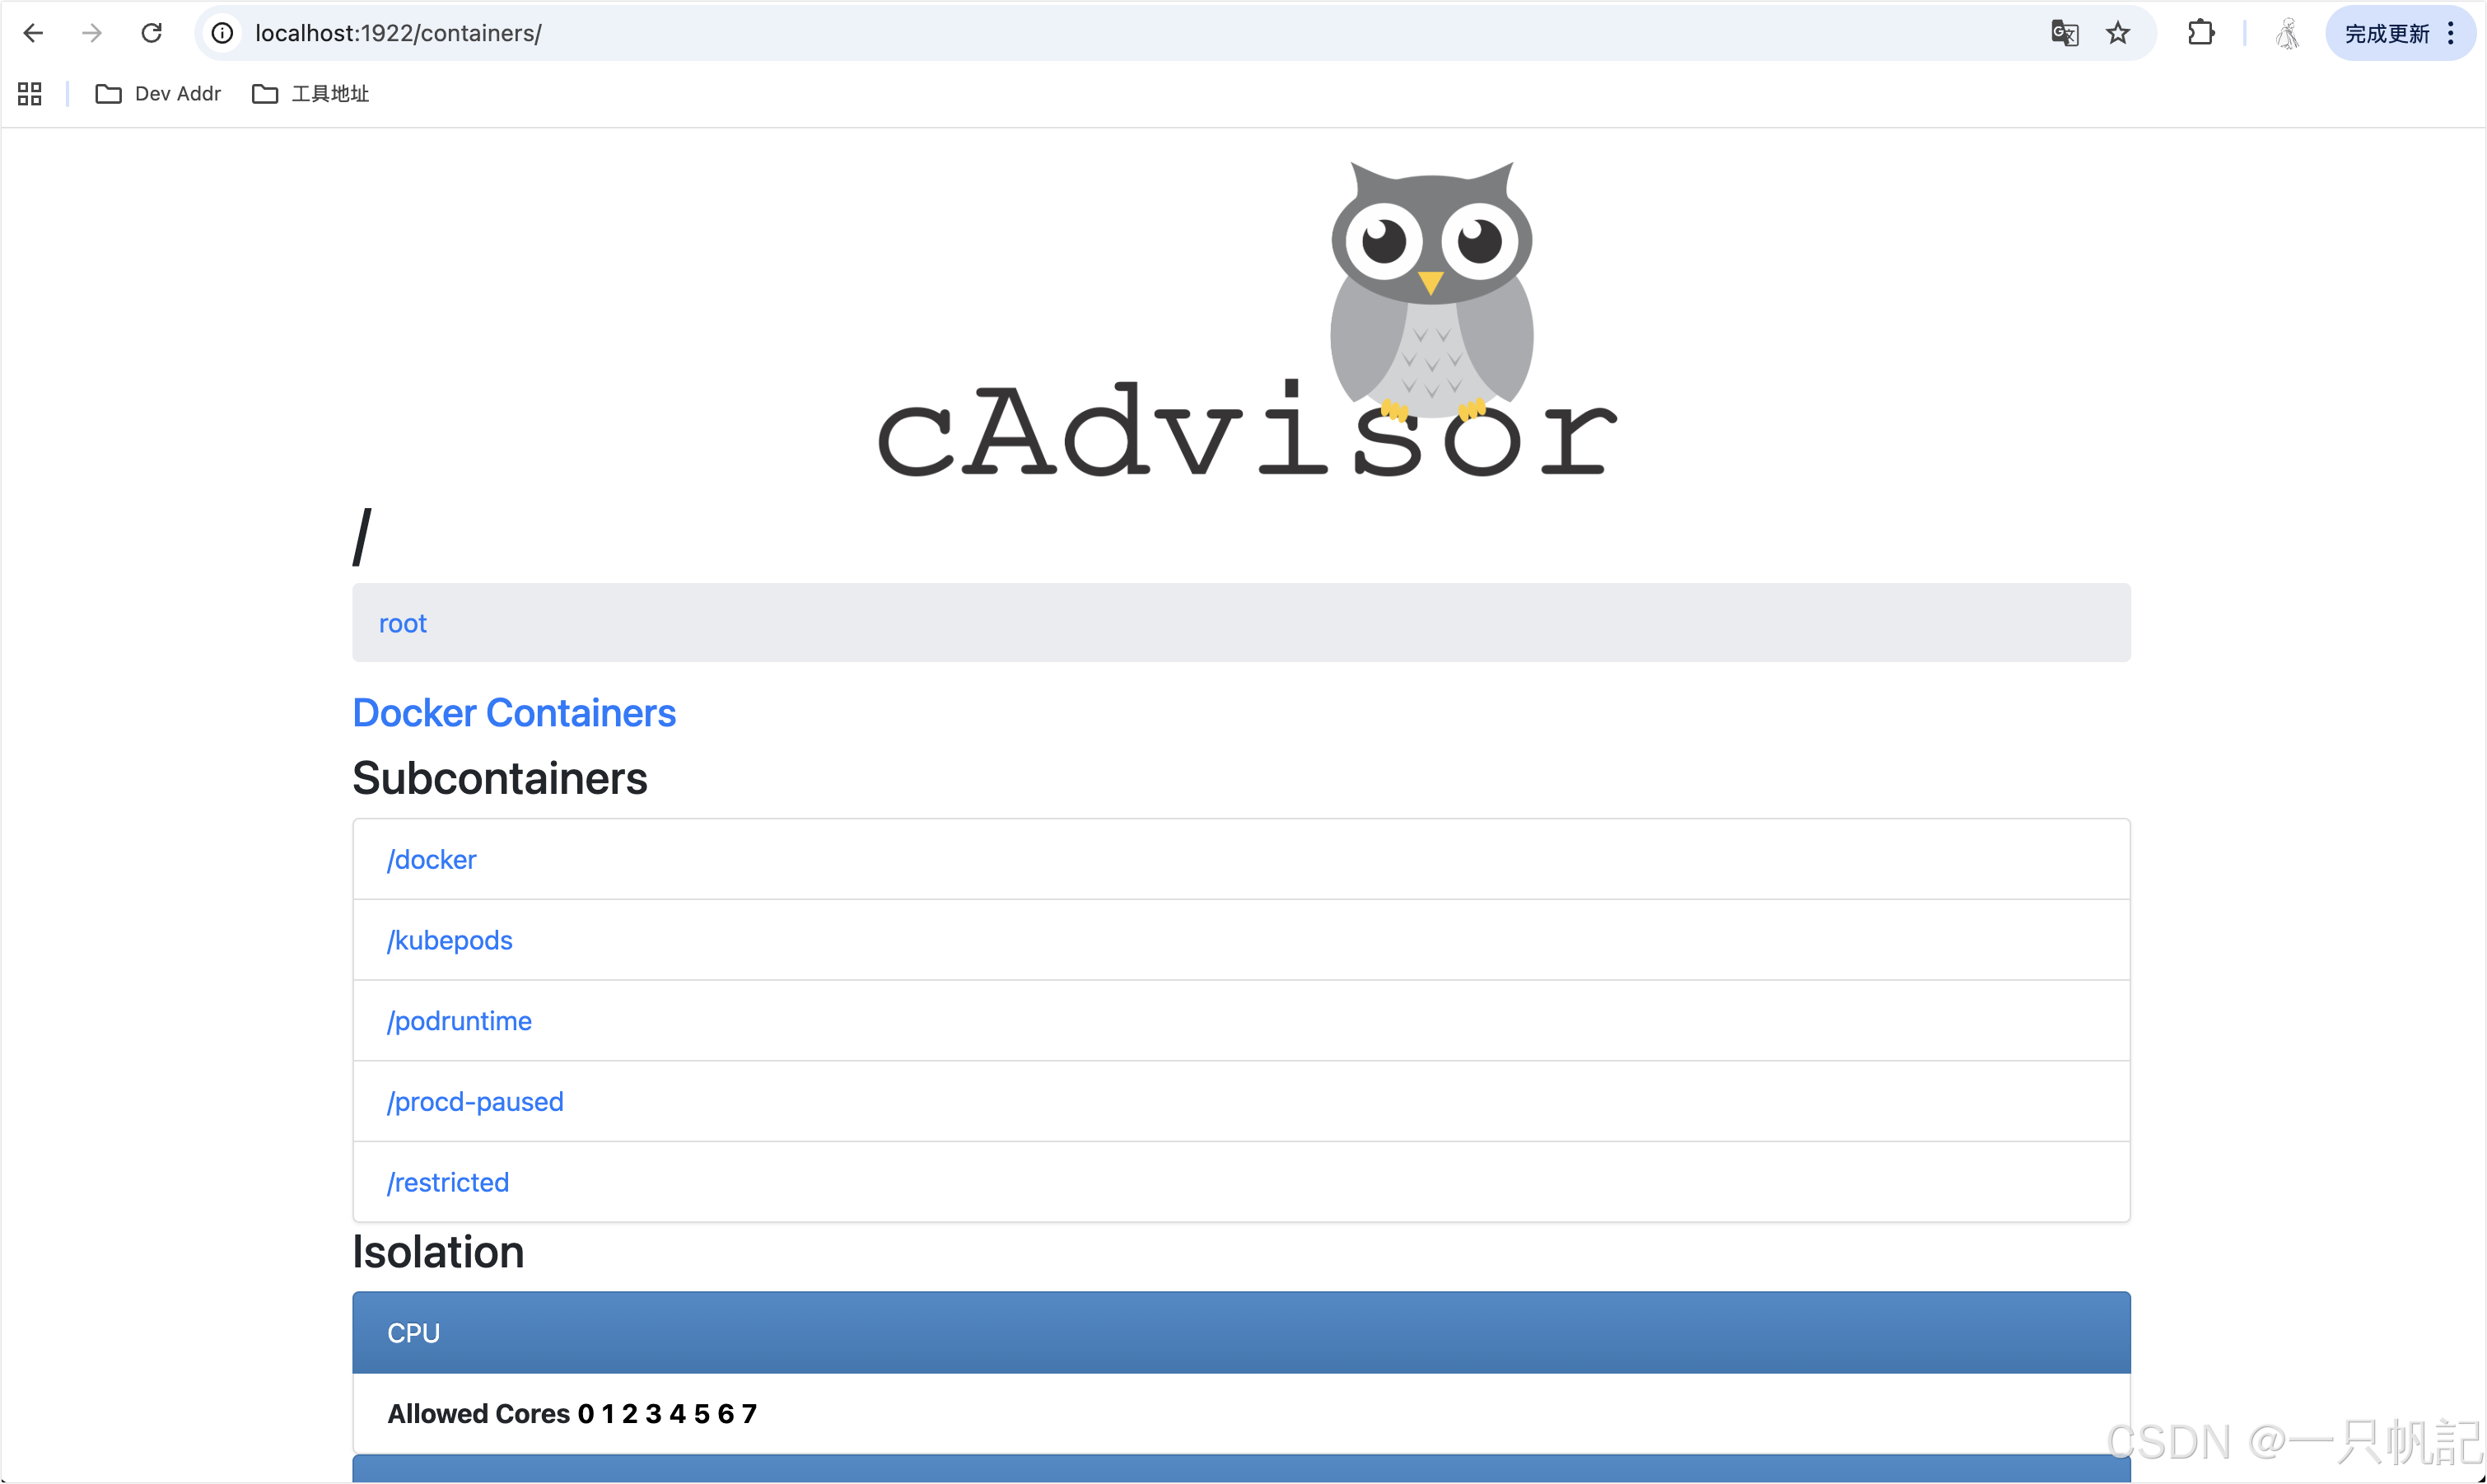The height and width of the screenshot is (1484, 2487).
Task: Open the /procd-paused subcontainer
Action: (475, 1101)
